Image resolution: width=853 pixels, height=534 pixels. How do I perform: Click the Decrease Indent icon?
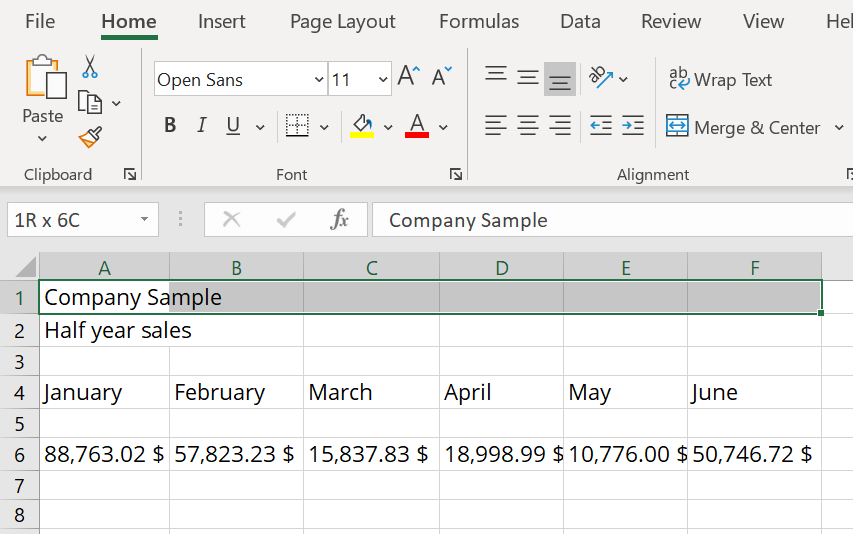pyautogui.click(x=600, y=126)
